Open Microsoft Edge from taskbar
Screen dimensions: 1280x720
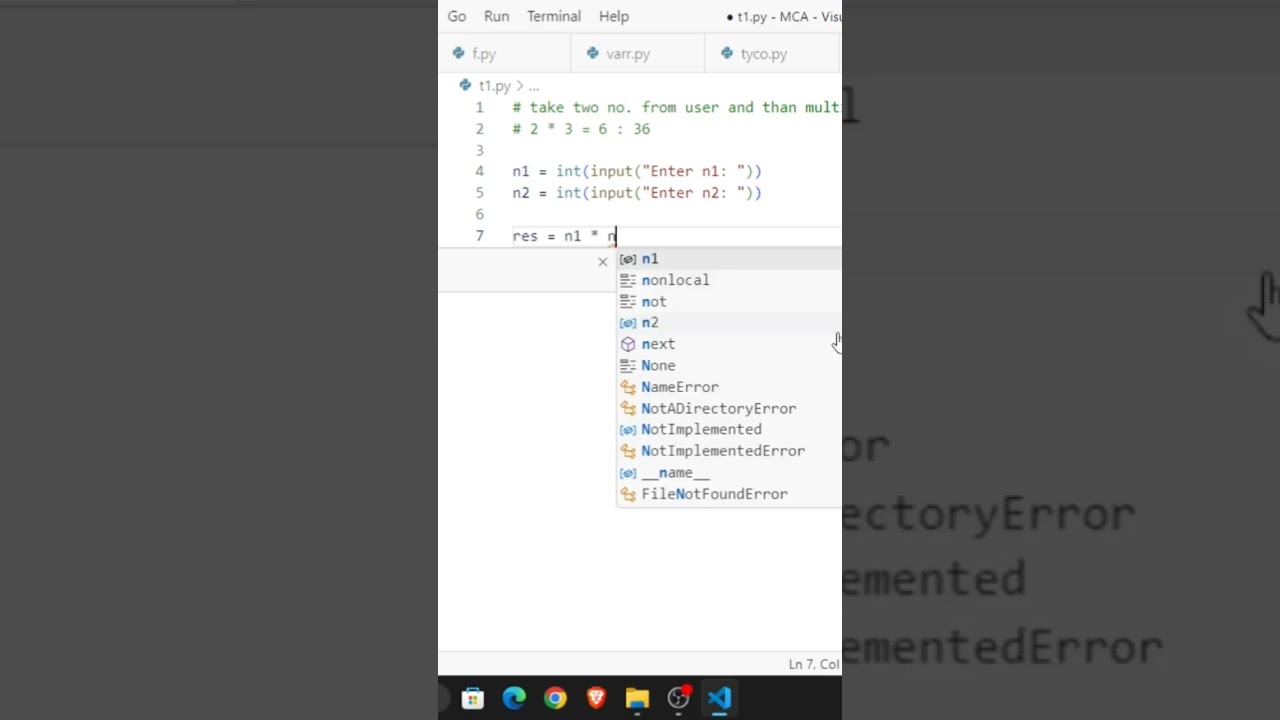coord(514,698)
